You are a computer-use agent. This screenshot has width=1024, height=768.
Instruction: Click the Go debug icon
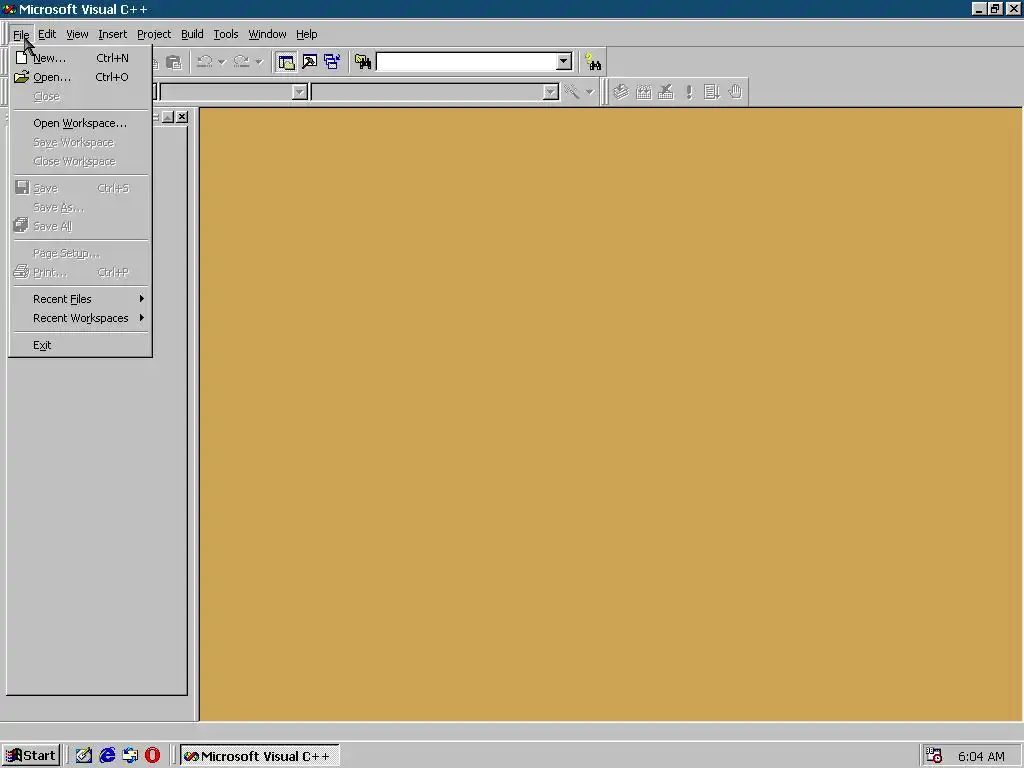click(x=712, y=92)
